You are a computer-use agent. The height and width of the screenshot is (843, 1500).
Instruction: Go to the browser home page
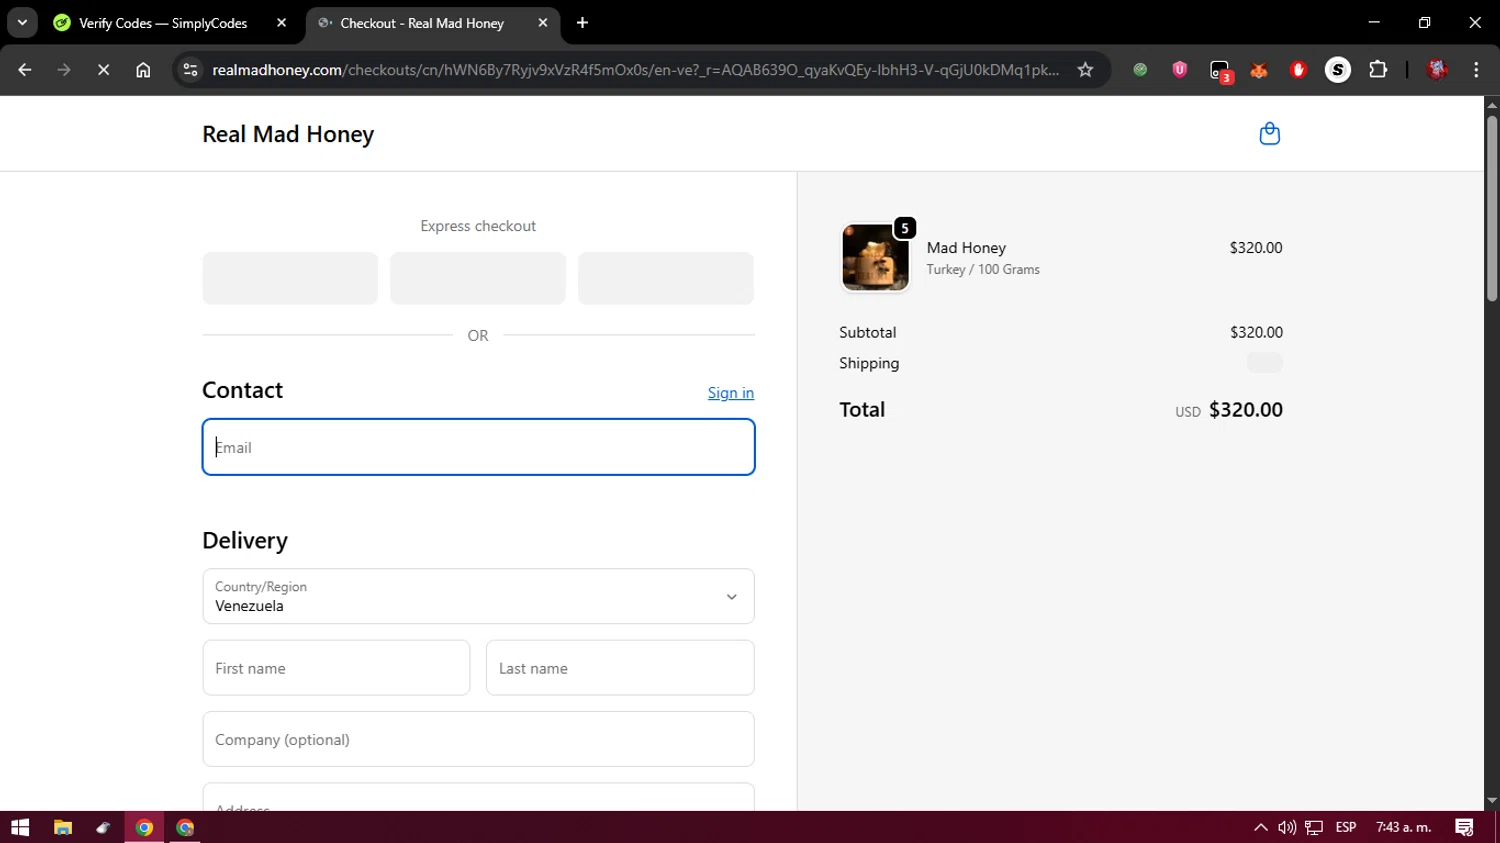click(143, 70)
